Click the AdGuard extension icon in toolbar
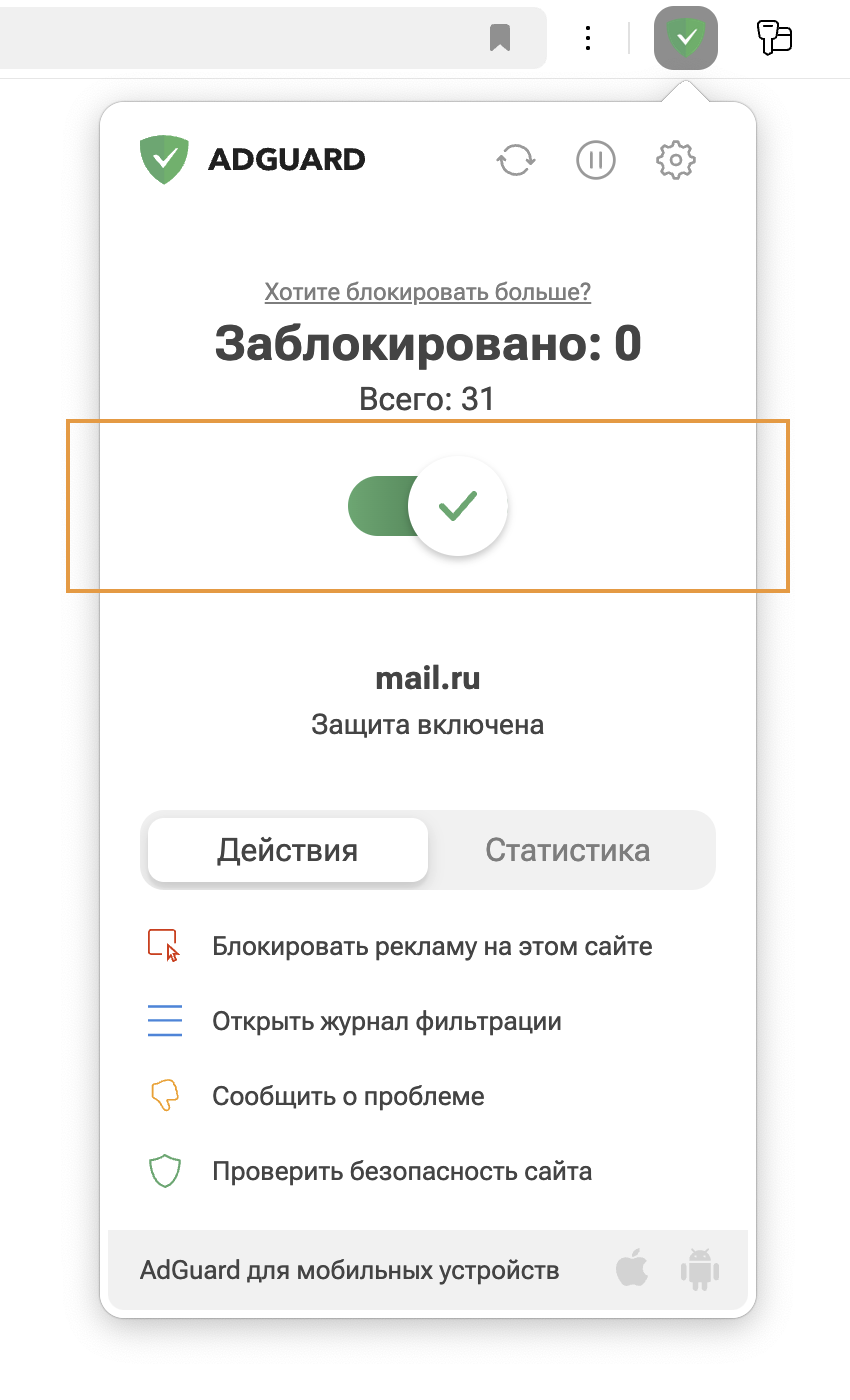The image size is (850, 1400). (x=685, y=38)
